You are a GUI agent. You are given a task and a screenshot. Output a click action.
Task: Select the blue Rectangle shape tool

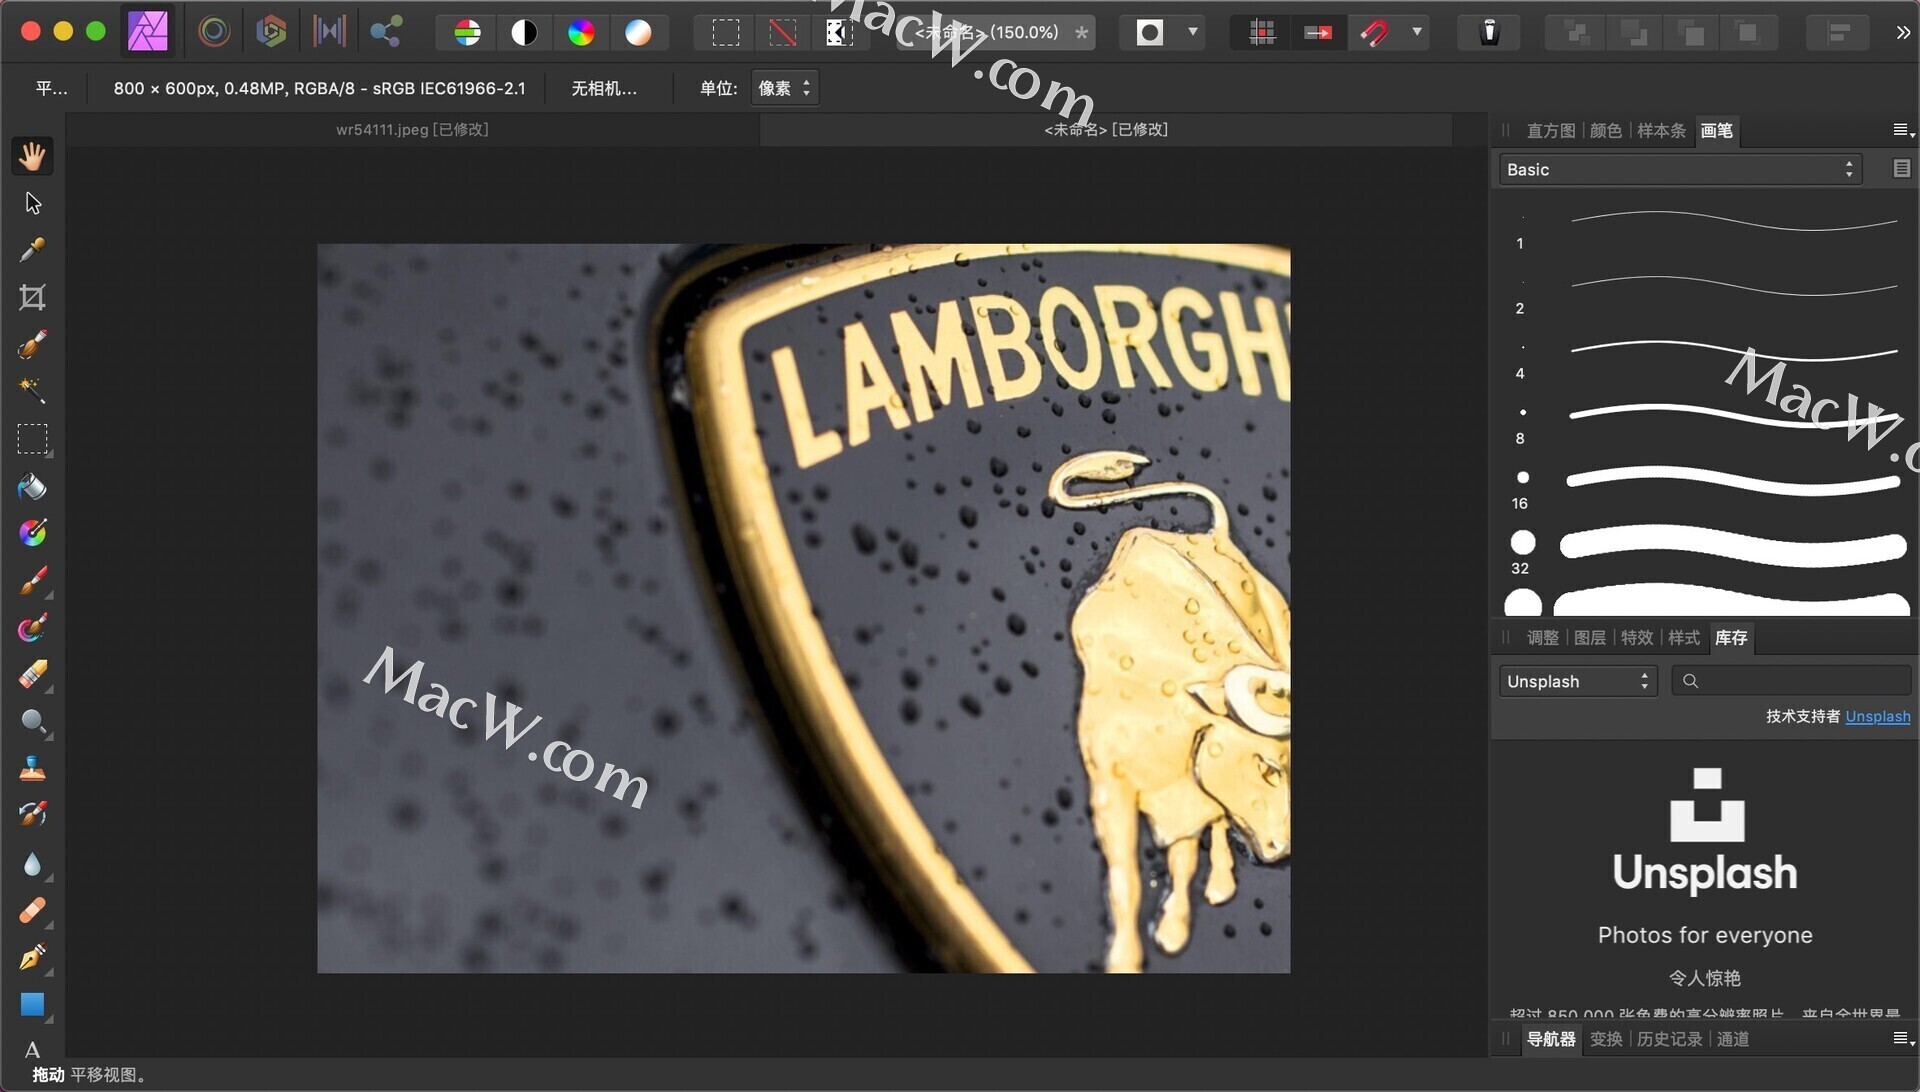tap(32, 1004)
